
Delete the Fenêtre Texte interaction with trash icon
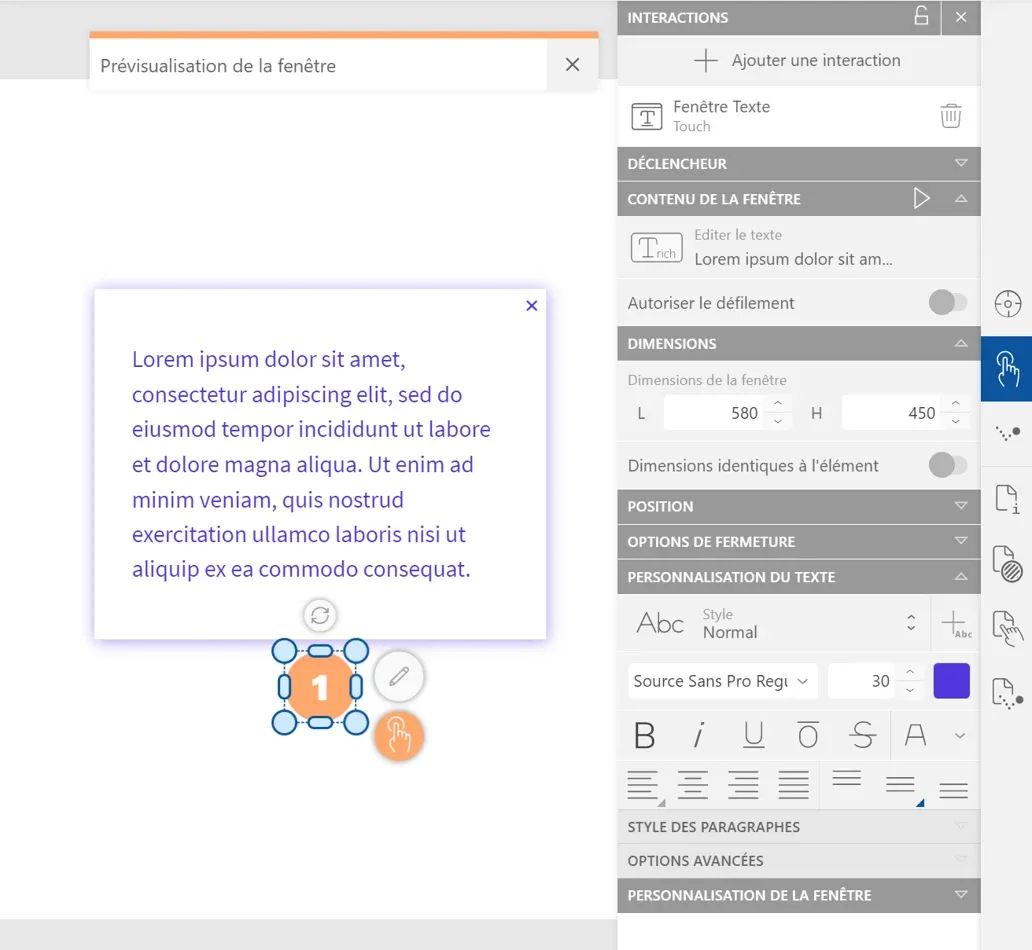click(x=950, y=116)
